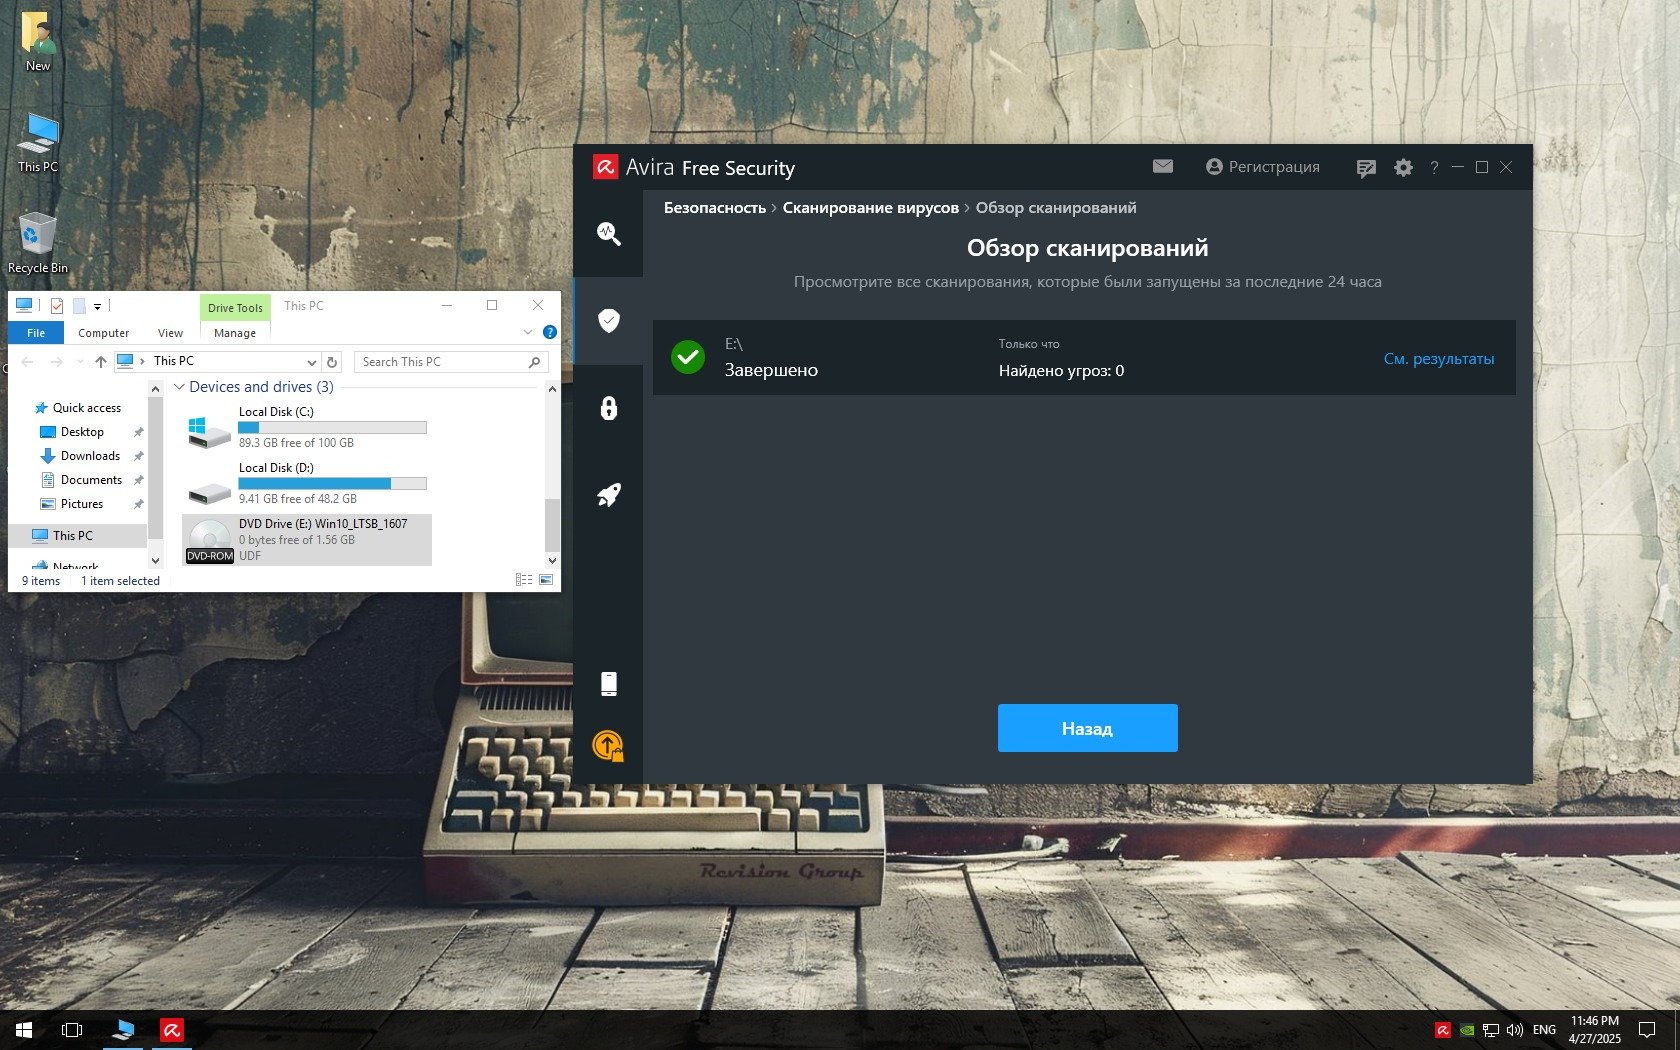Open File Explorer help icon

tap(549, 332)
